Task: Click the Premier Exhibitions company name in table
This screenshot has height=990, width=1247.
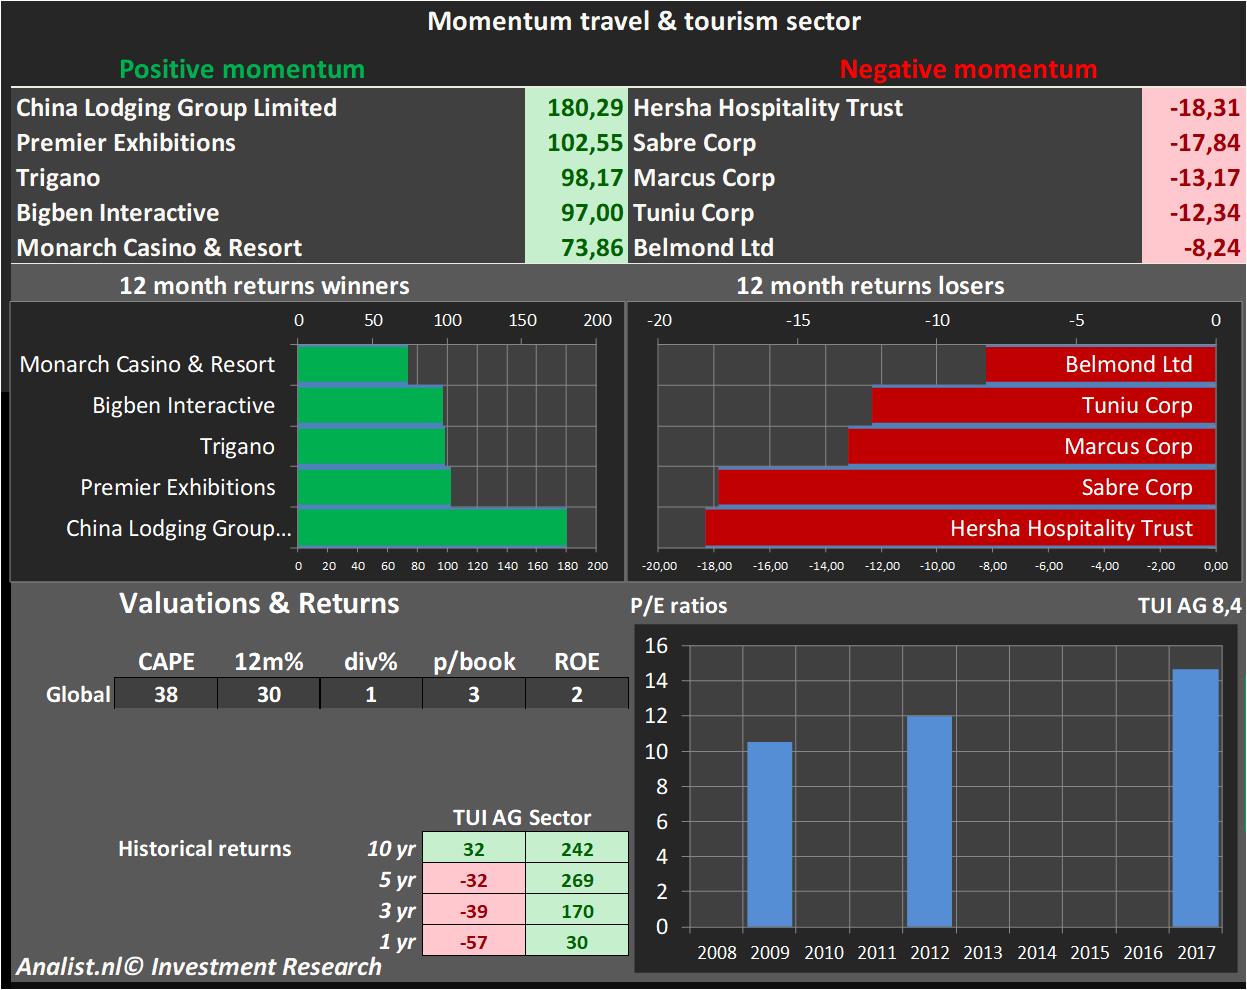Action: coord(126,143)
